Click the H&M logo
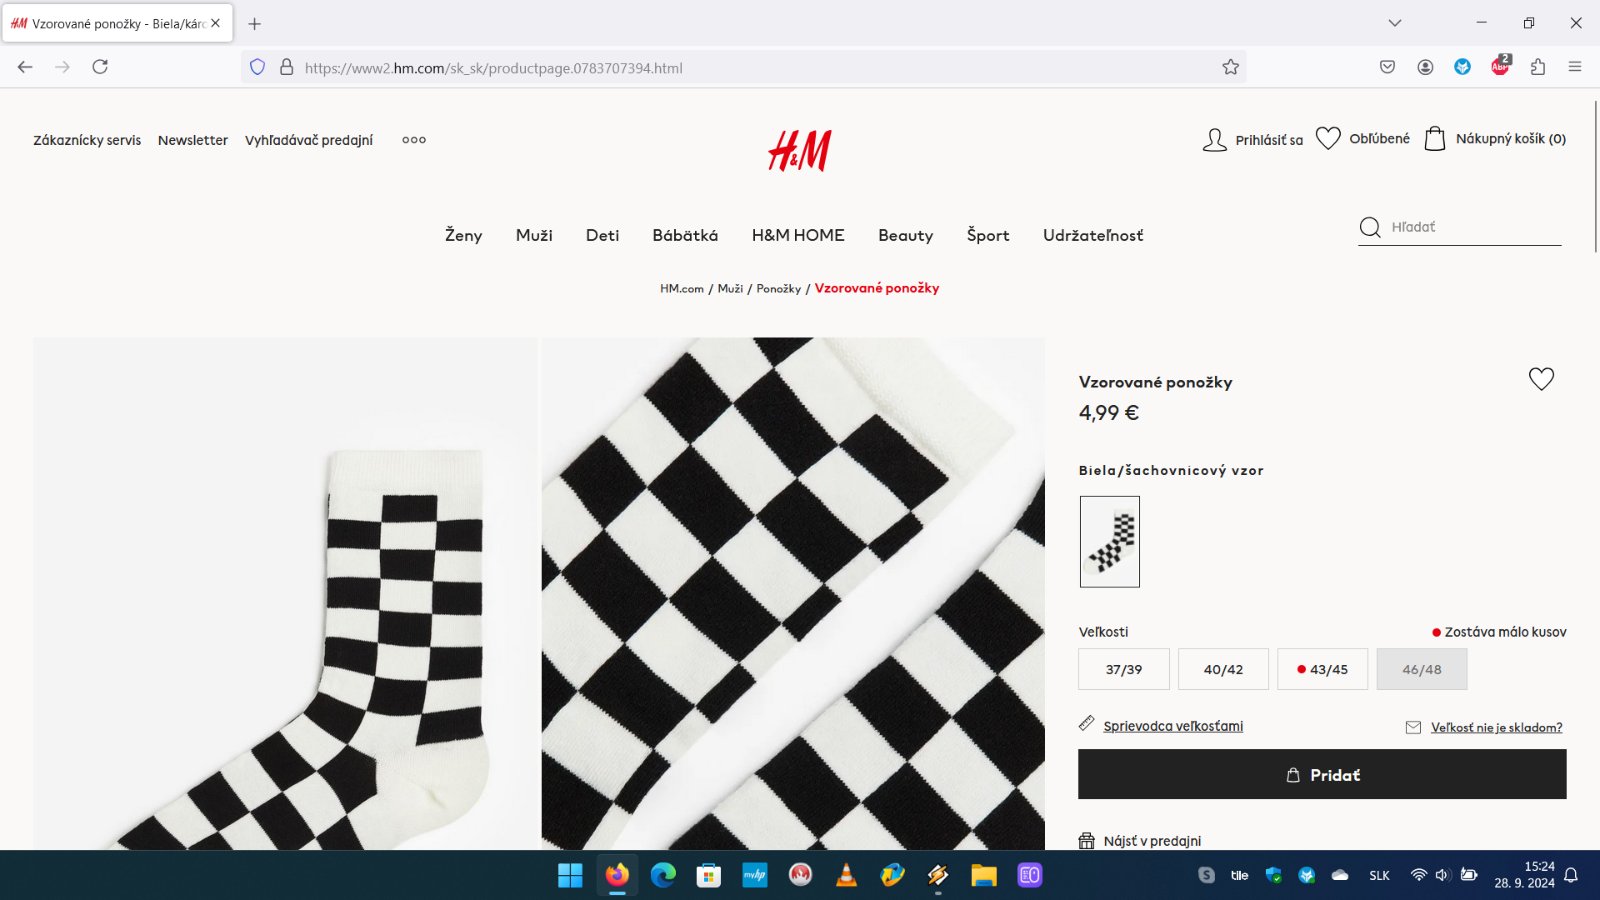The height and width of the screenshot is (900, 1600). pyautogui.click(x=799, y=151)
